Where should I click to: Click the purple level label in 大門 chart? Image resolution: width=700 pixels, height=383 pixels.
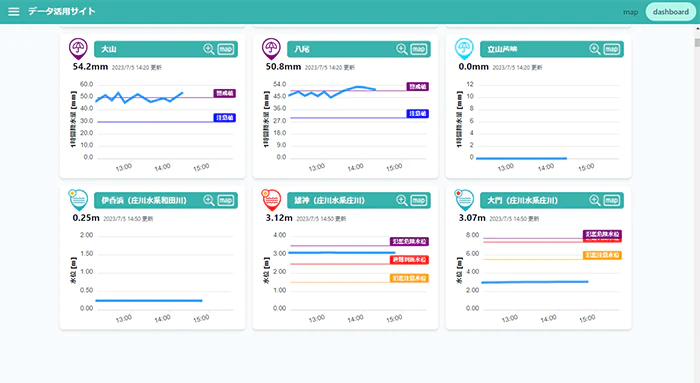pyautogui.click(x=602, y=234)
